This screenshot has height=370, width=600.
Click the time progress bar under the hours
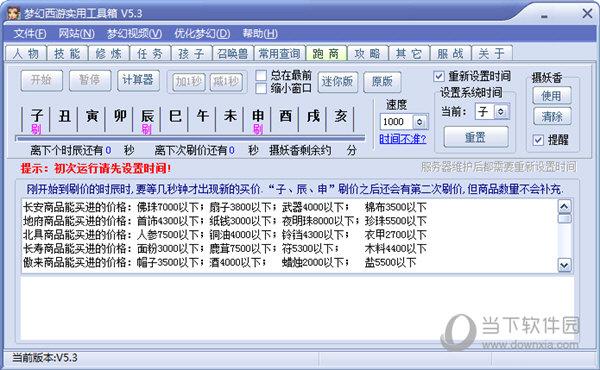[x=190, y=138]
